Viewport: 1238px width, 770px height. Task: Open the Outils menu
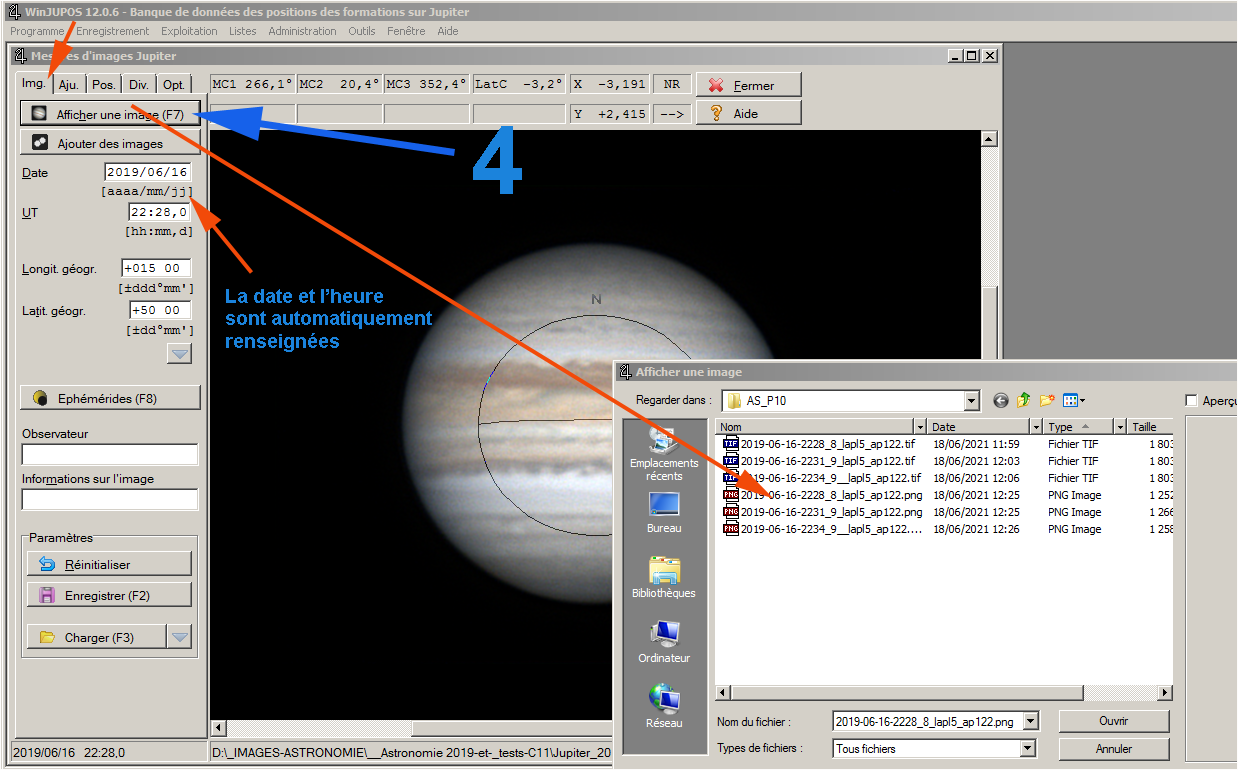coord(362,31)
